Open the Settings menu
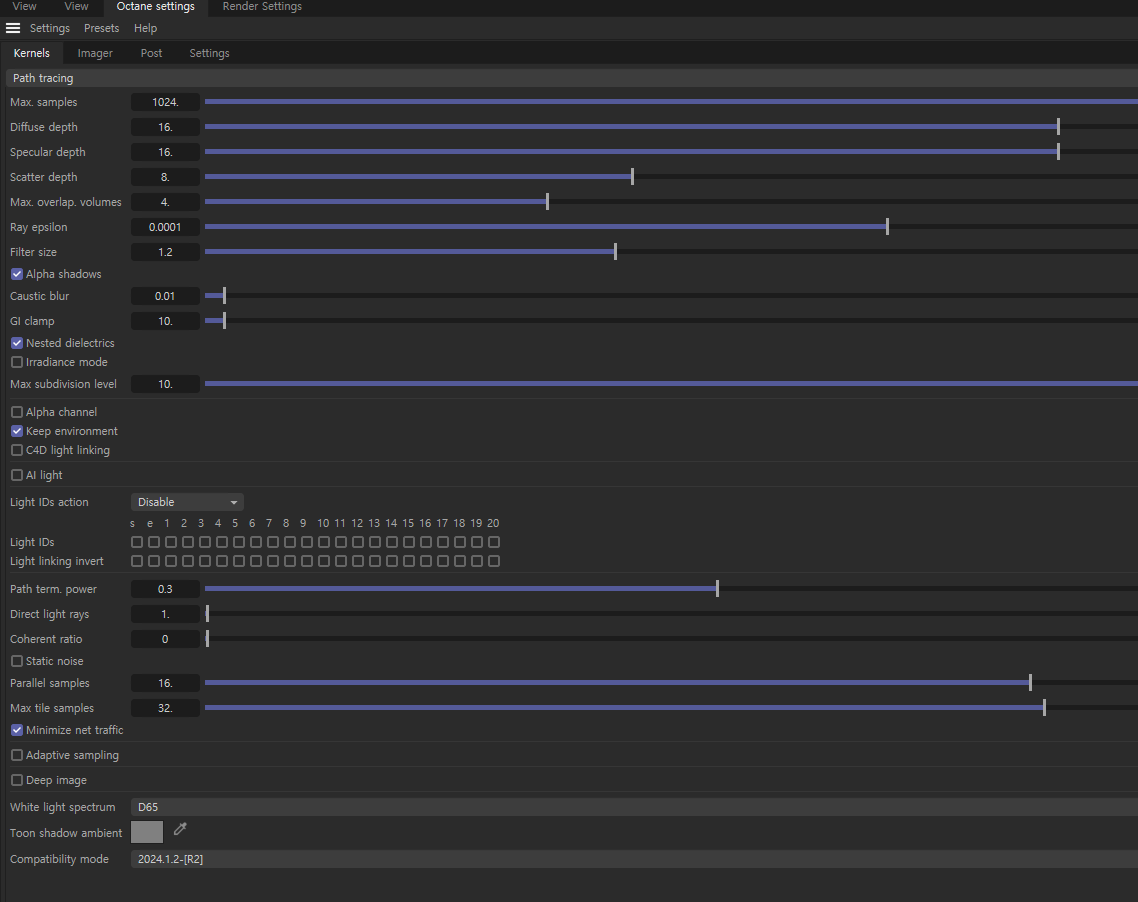The image size is (1138, 902). (49, 28)
